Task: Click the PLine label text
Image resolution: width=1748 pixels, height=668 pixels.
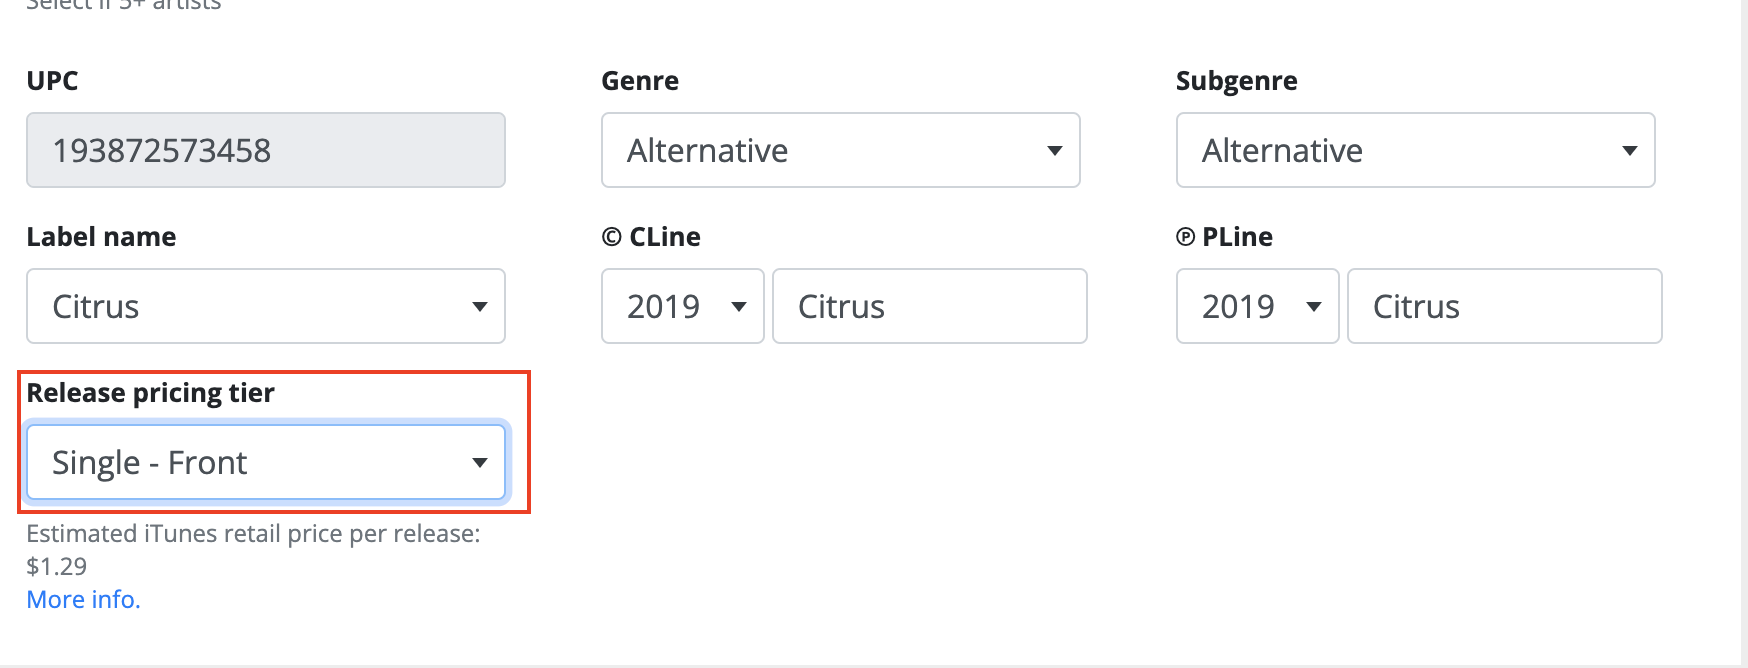Action: coord(1237,237)
